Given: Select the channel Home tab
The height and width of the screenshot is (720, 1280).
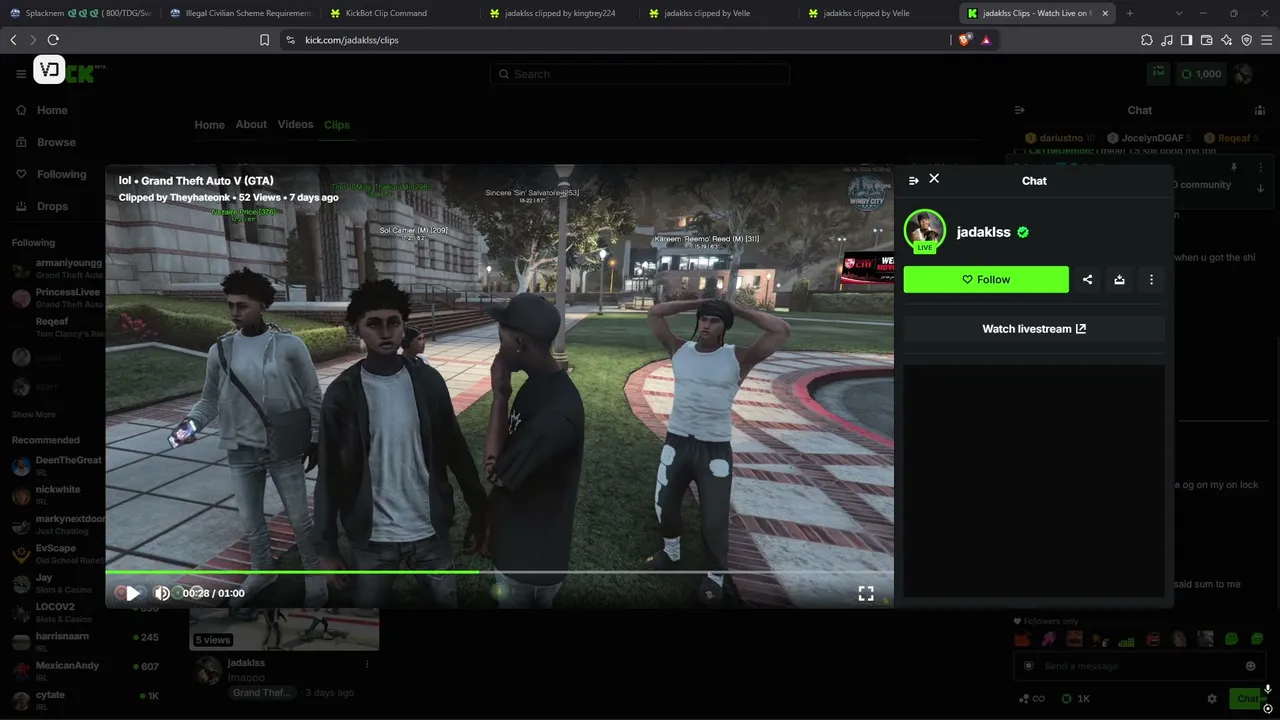Looking at the screenshot, I should point(209,125).
